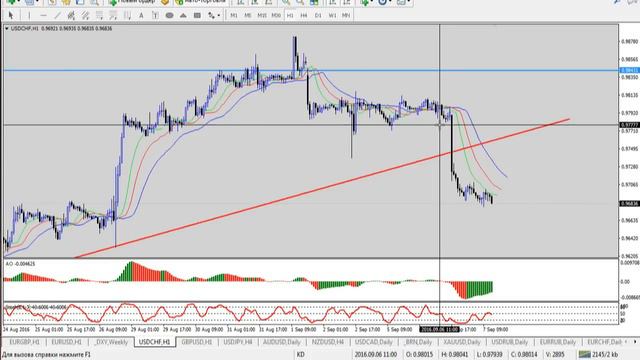Click the Новый ордер (New Order) button

(133, 2)
